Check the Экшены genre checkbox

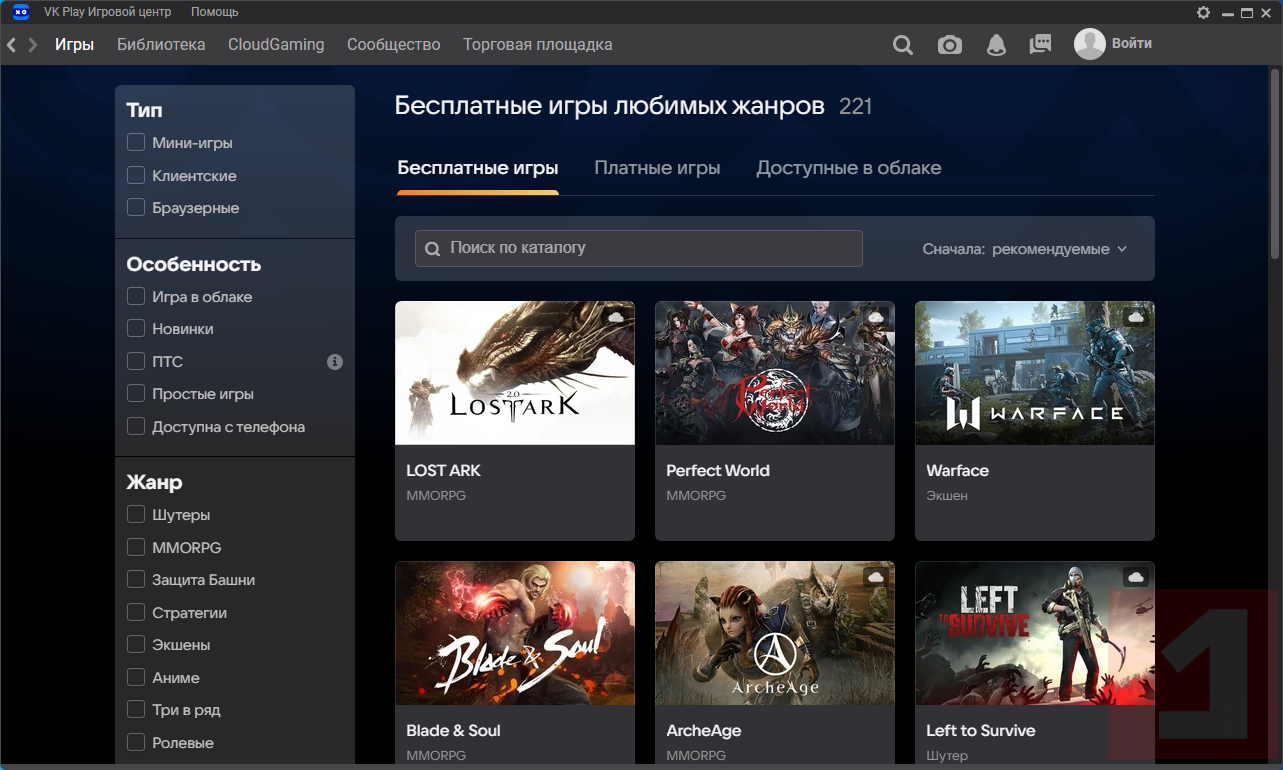click(x=136, y=645)
